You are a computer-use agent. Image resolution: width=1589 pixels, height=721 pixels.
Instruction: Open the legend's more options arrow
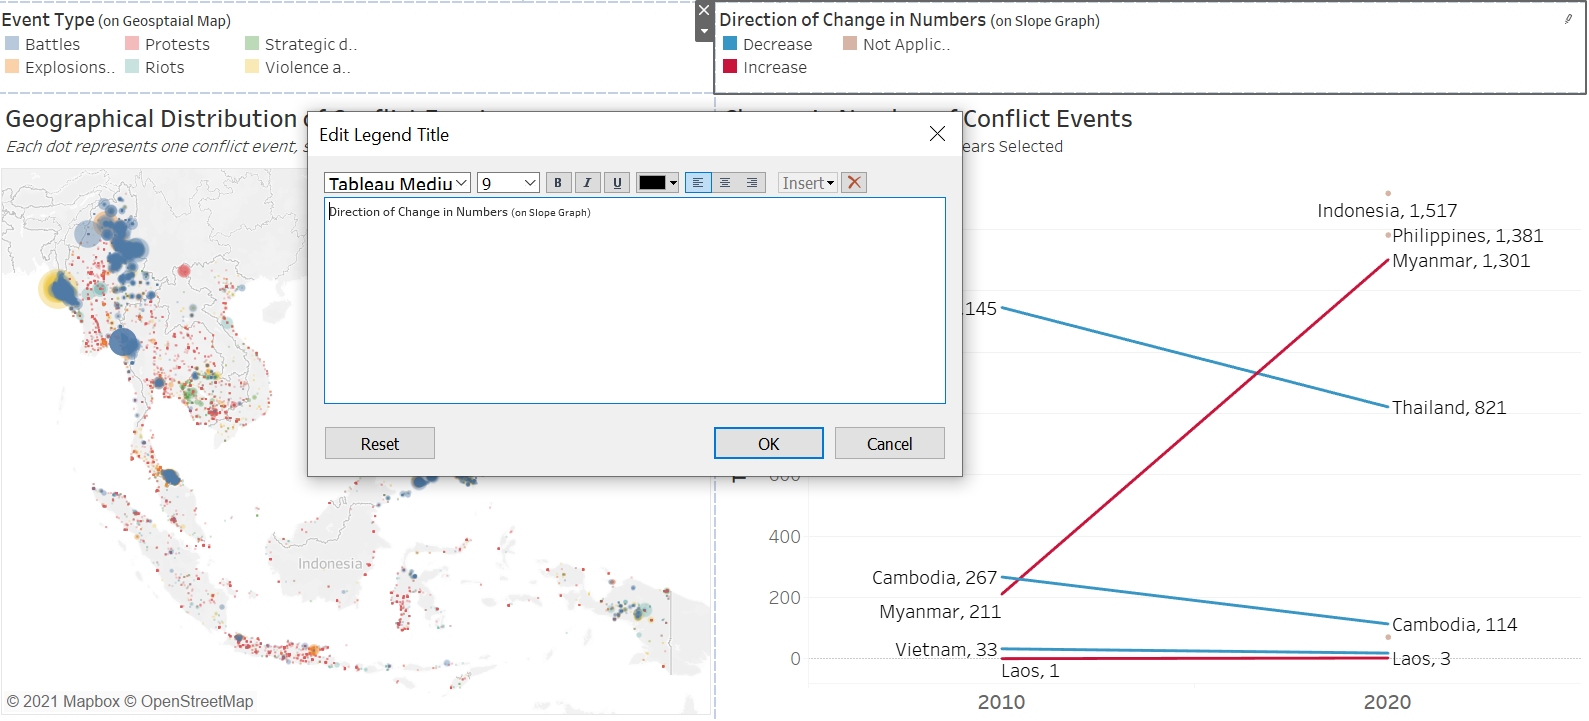pyautogui.click(x=704, y=32)
